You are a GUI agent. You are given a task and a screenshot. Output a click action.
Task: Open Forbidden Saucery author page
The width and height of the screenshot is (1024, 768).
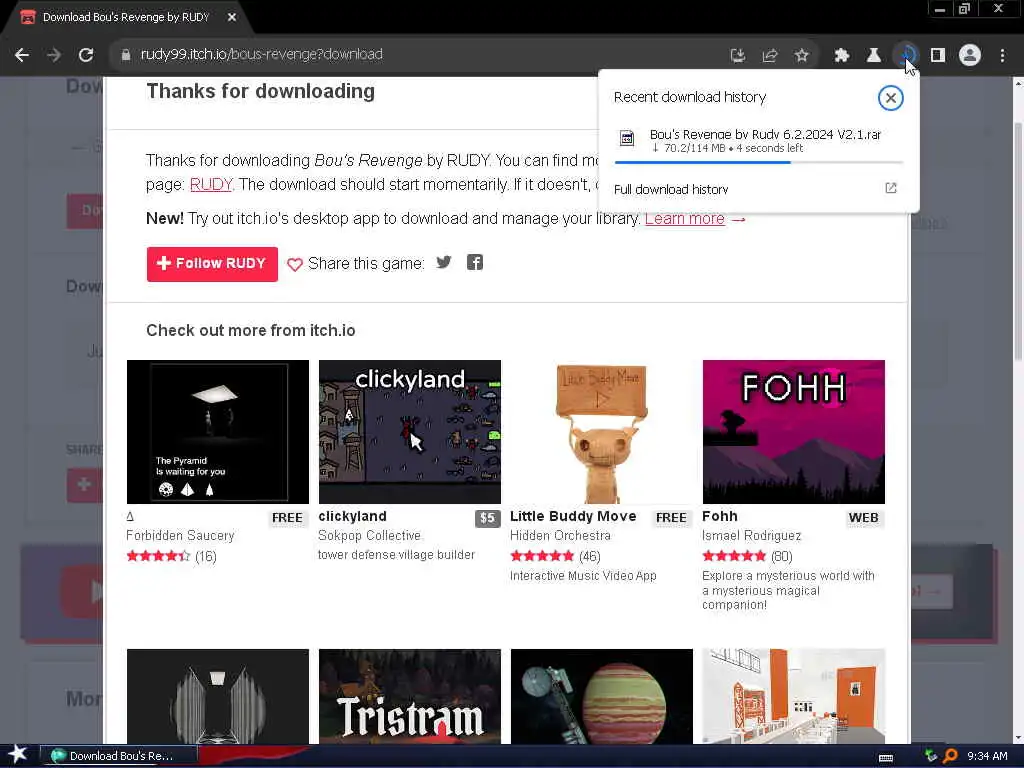click(x=180, y=536)
